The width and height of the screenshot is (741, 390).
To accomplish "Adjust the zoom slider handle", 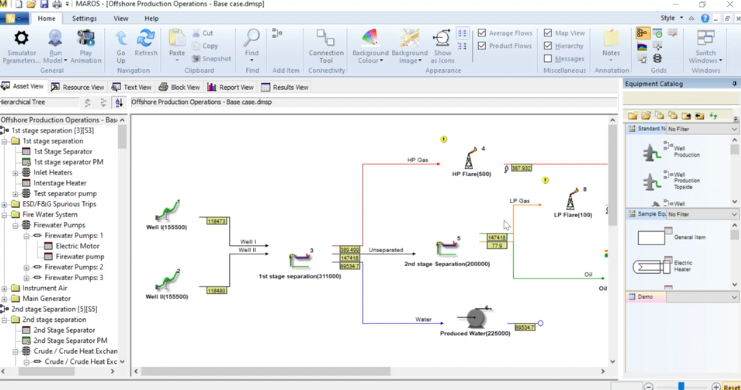I will point(681,386).
